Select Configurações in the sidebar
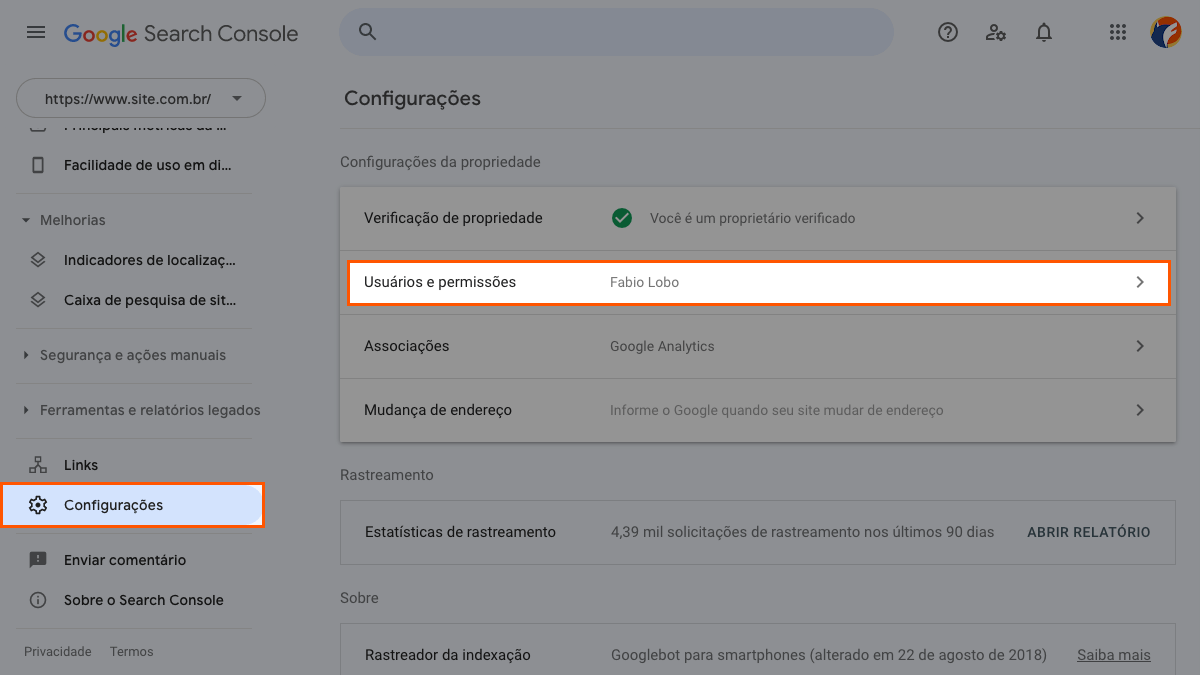The image size is (1200, 675). click(132, 505)
